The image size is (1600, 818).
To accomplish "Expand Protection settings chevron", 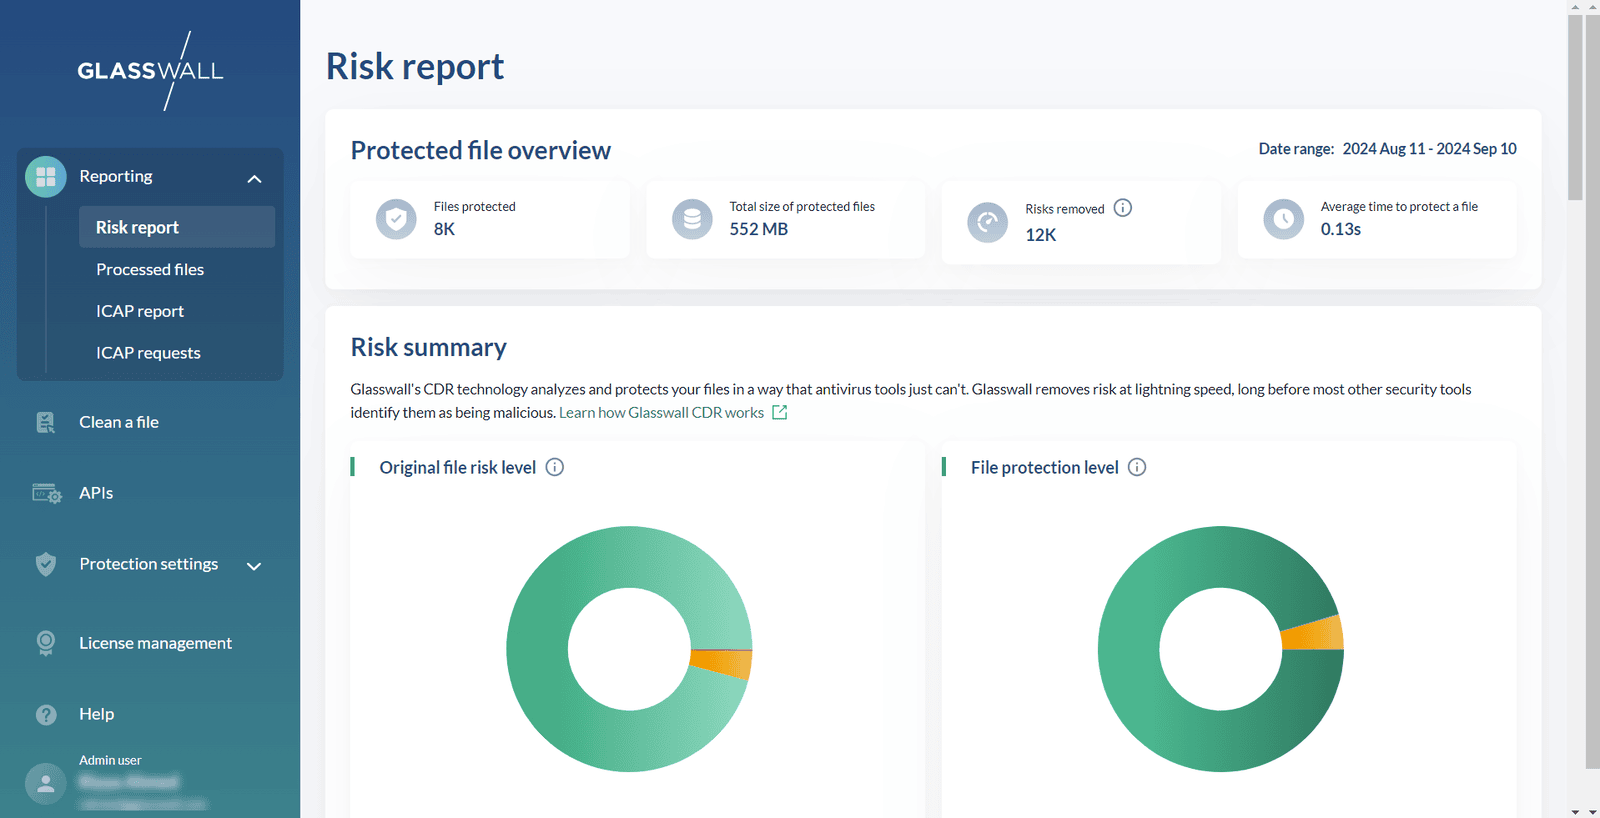I will pos(254,566).
